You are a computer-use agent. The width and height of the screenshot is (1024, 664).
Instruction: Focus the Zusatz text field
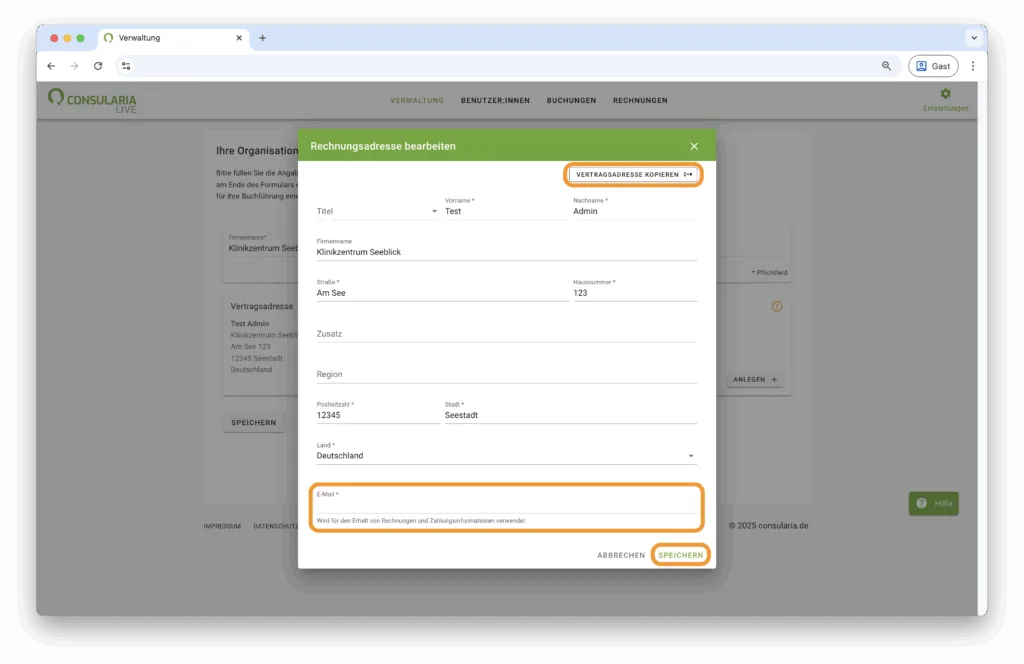(x=506, y=334)
